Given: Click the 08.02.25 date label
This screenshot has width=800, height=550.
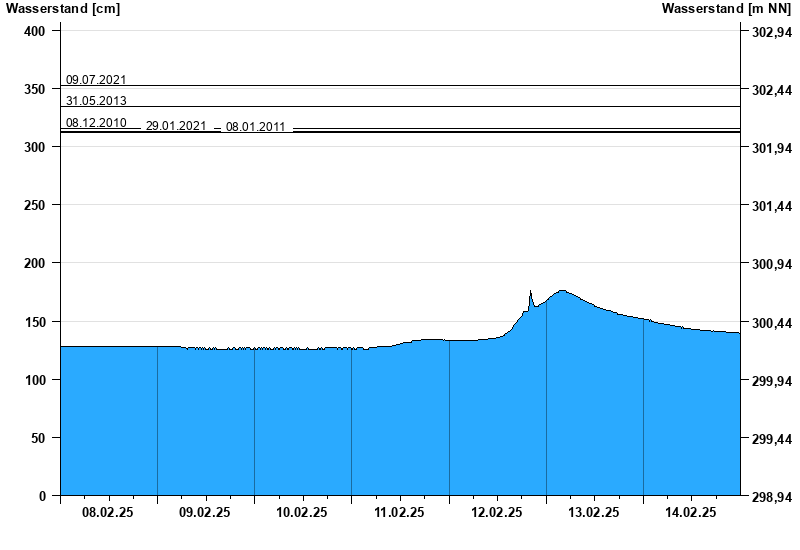Looking at the screenshot, I should [108, 512].
